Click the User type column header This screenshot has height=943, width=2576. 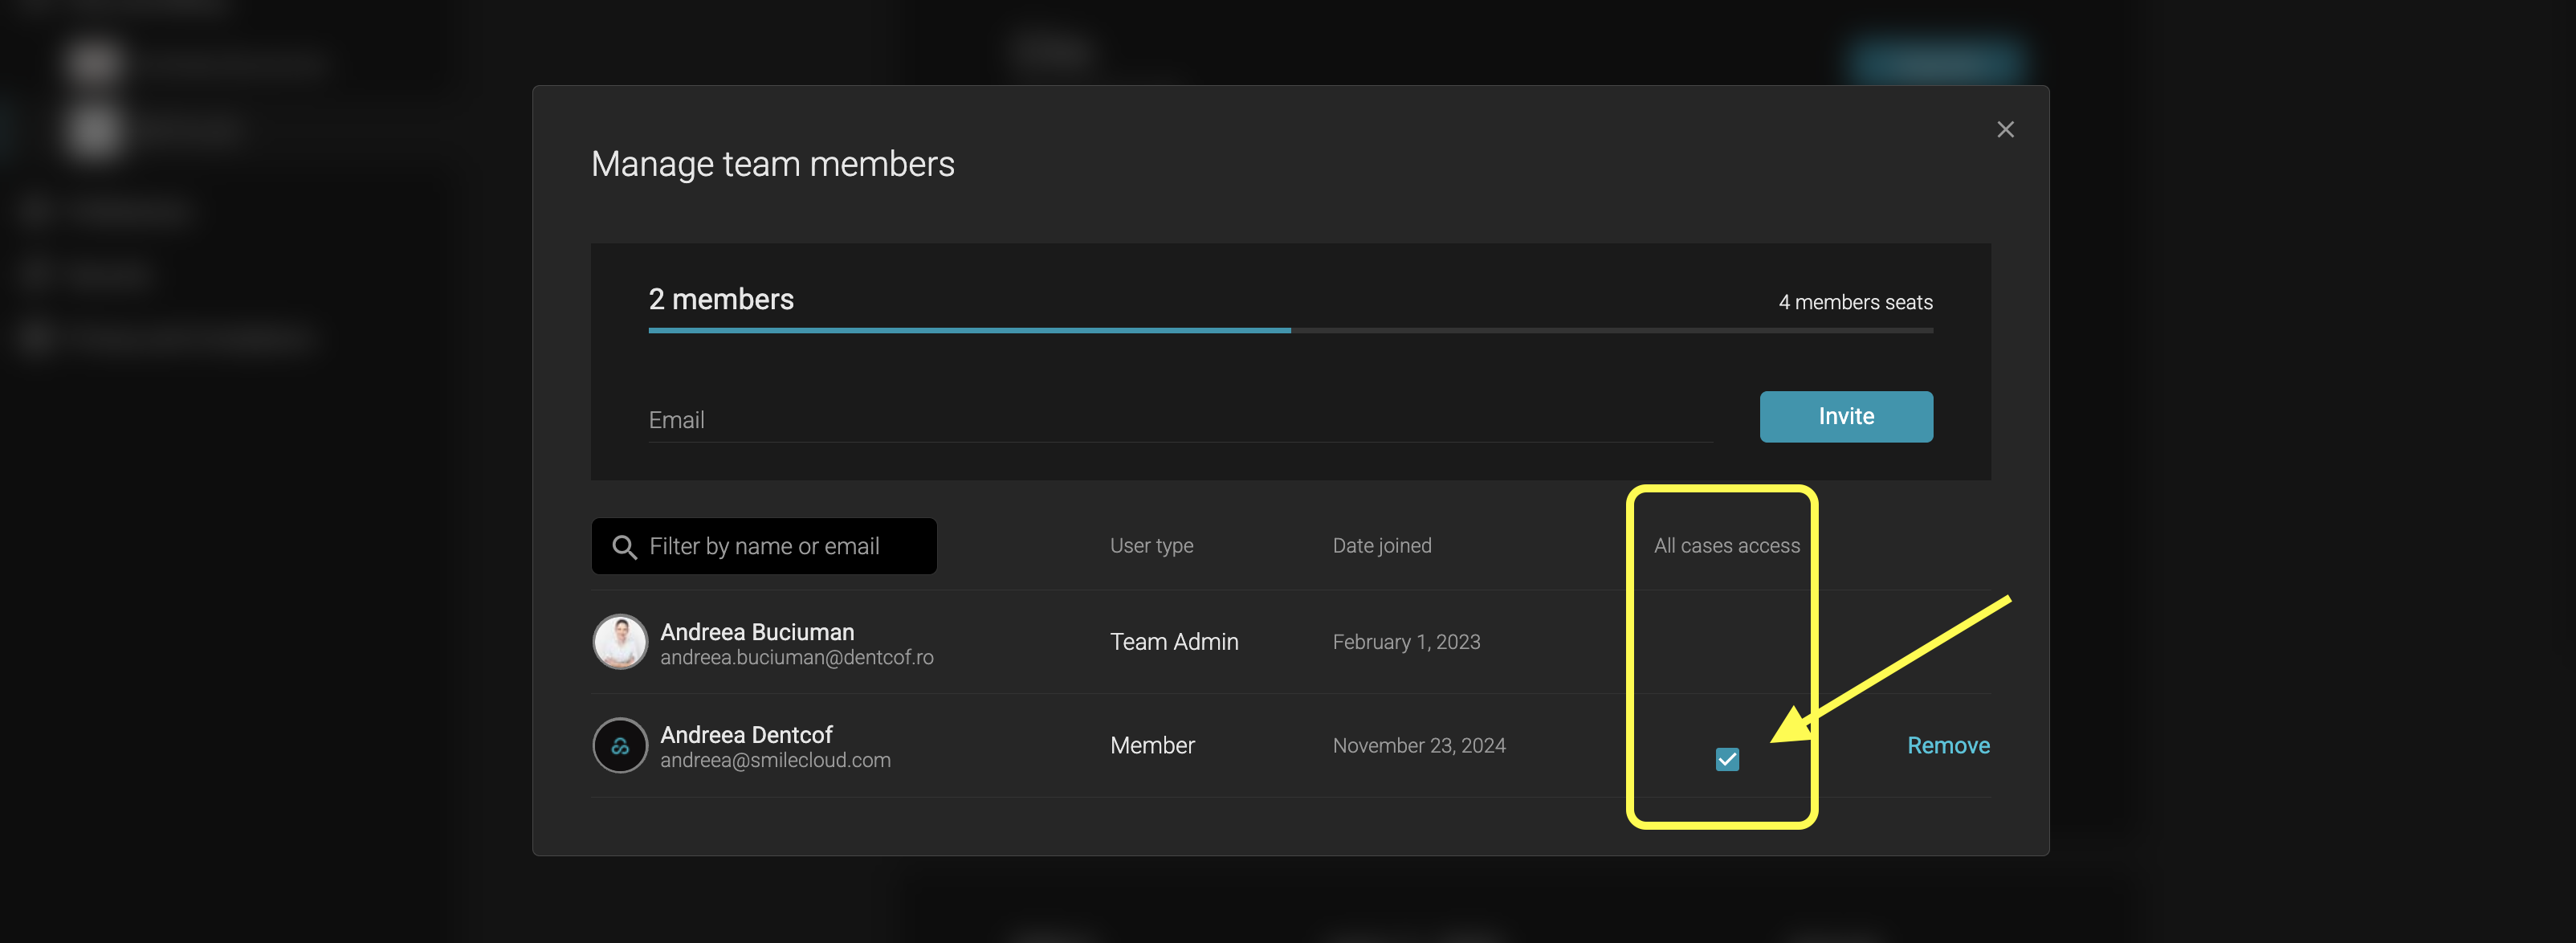tap(1151, 546)
